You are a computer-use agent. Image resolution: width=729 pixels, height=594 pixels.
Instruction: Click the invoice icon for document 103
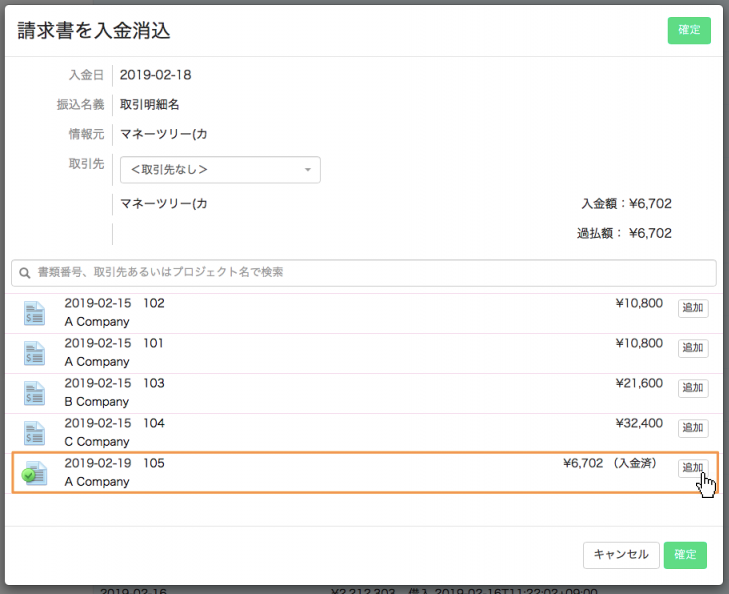(34, 393)
